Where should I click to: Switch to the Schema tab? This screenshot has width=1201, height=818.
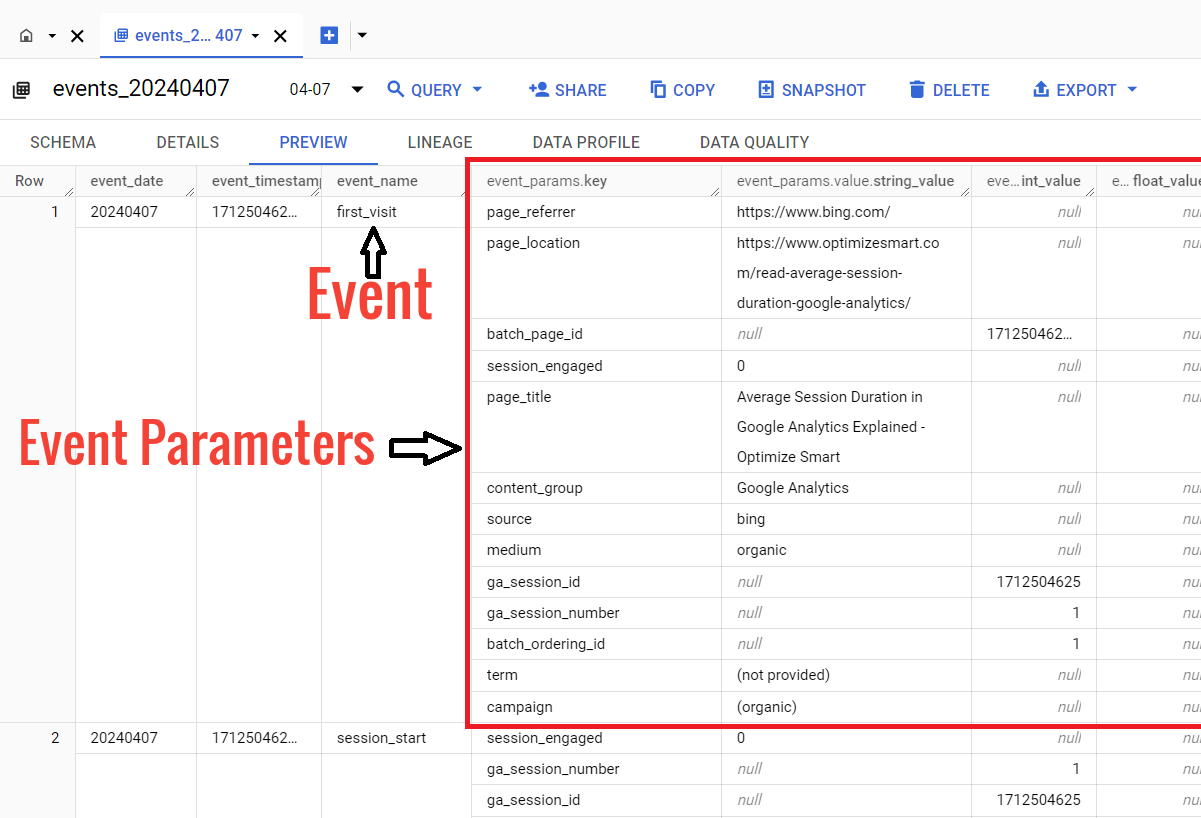tap(63, 142)
